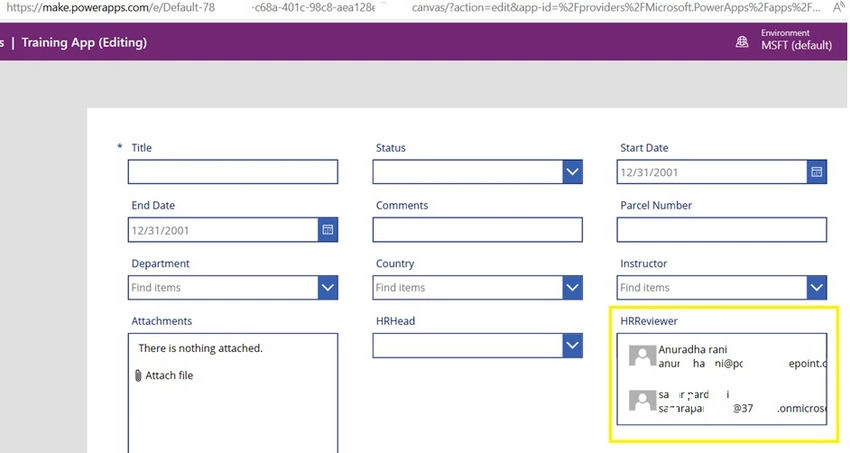Click the Status field label
The image size is (850, 453).
click(x=390, y=147)
